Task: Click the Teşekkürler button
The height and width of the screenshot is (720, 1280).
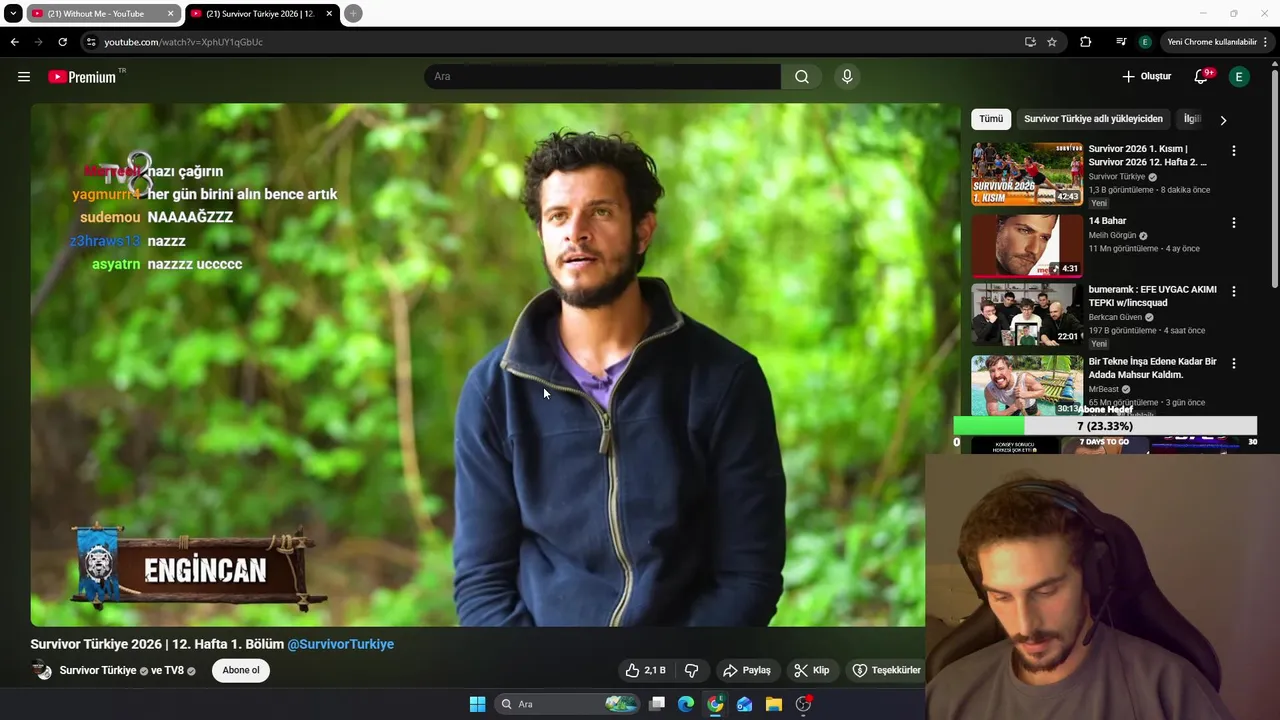Action: point(886,670)
